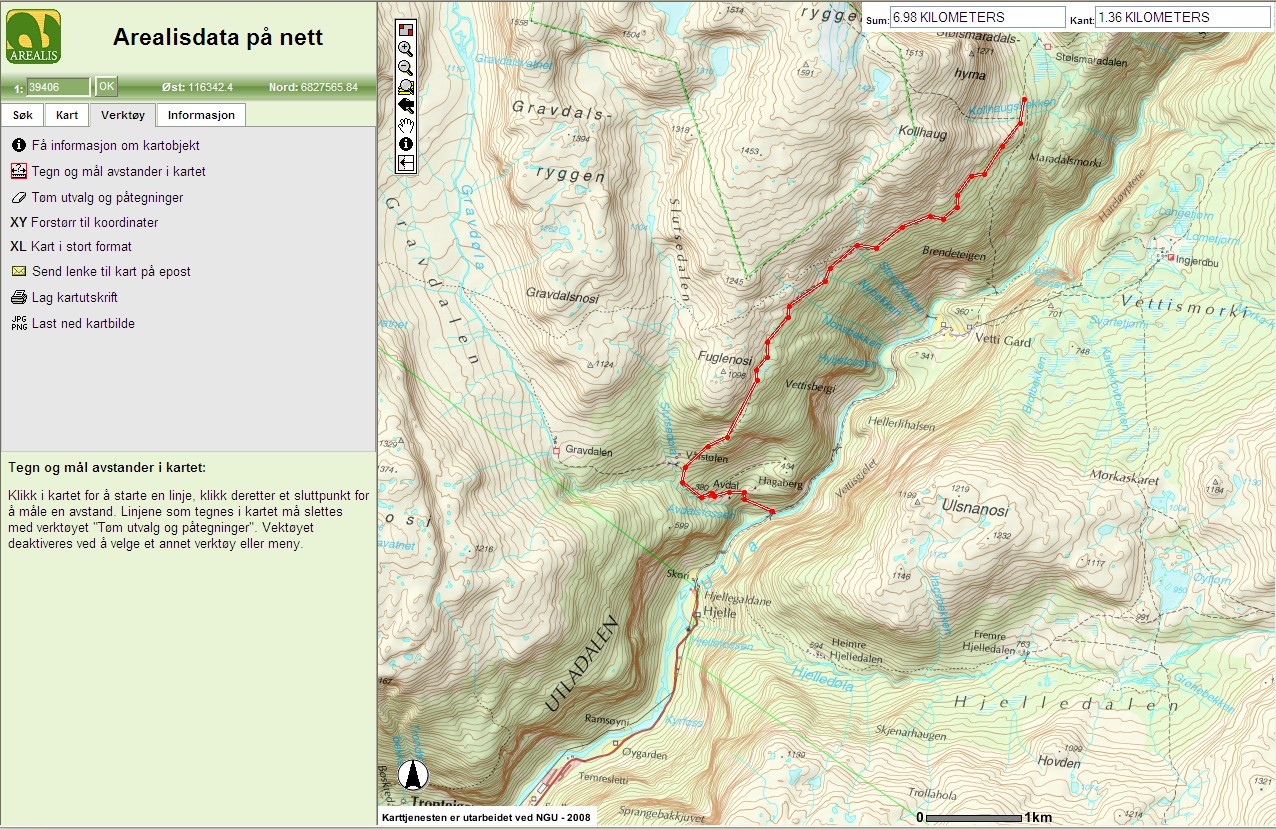Select the zoom out magnifier tool
This screenshot has height=830, width=1276.
click(x=405, y=67)
